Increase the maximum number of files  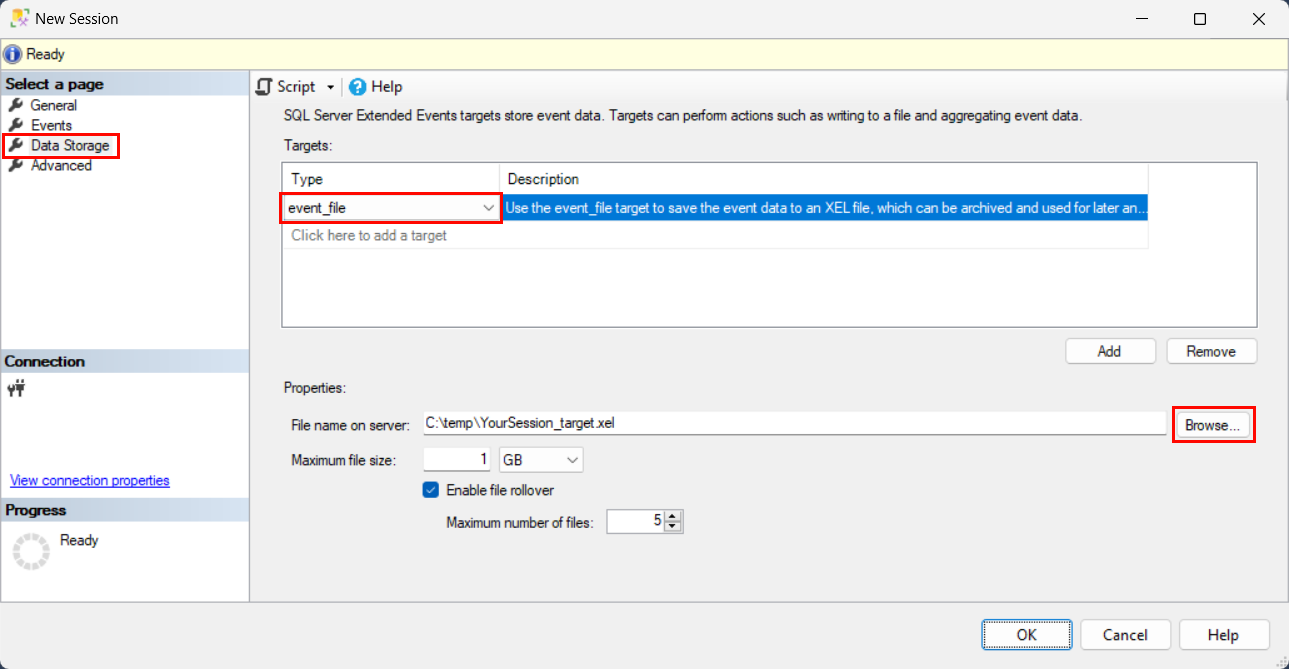[x=673, y=516]
